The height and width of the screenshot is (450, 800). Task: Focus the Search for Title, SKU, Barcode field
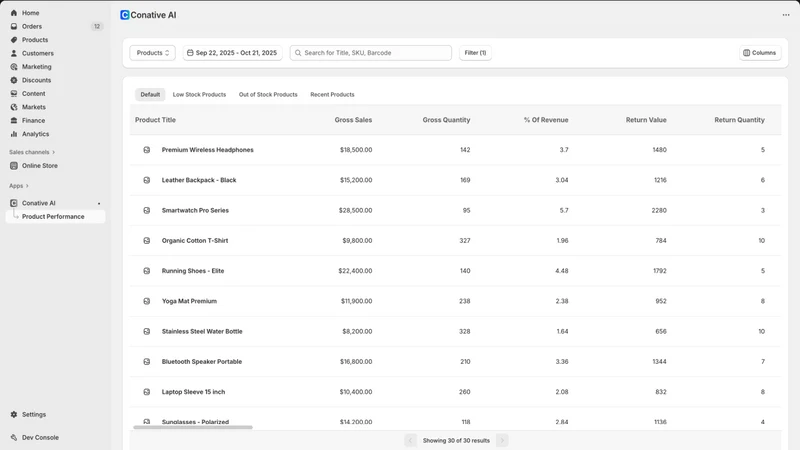point(370,53)
